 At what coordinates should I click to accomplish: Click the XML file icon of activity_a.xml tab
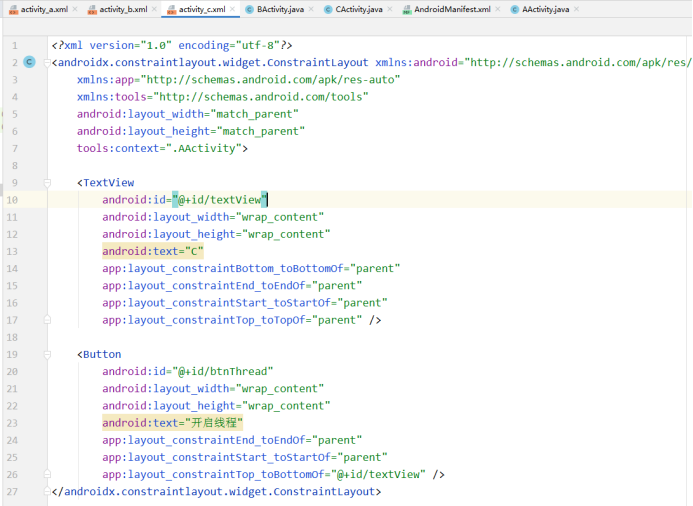[14, 10]
